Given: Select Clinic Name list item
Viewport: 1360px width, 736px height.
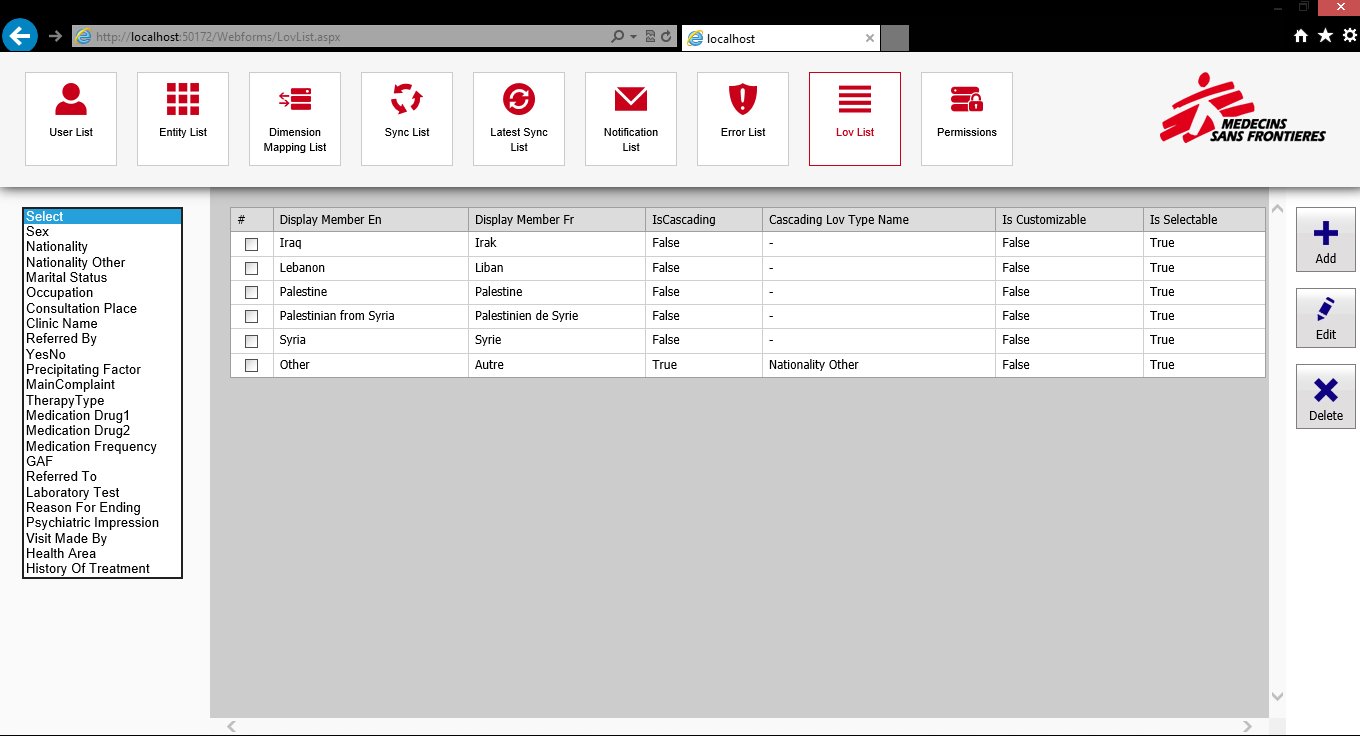Looking at the screenshot, I should [x=102, y=323].
